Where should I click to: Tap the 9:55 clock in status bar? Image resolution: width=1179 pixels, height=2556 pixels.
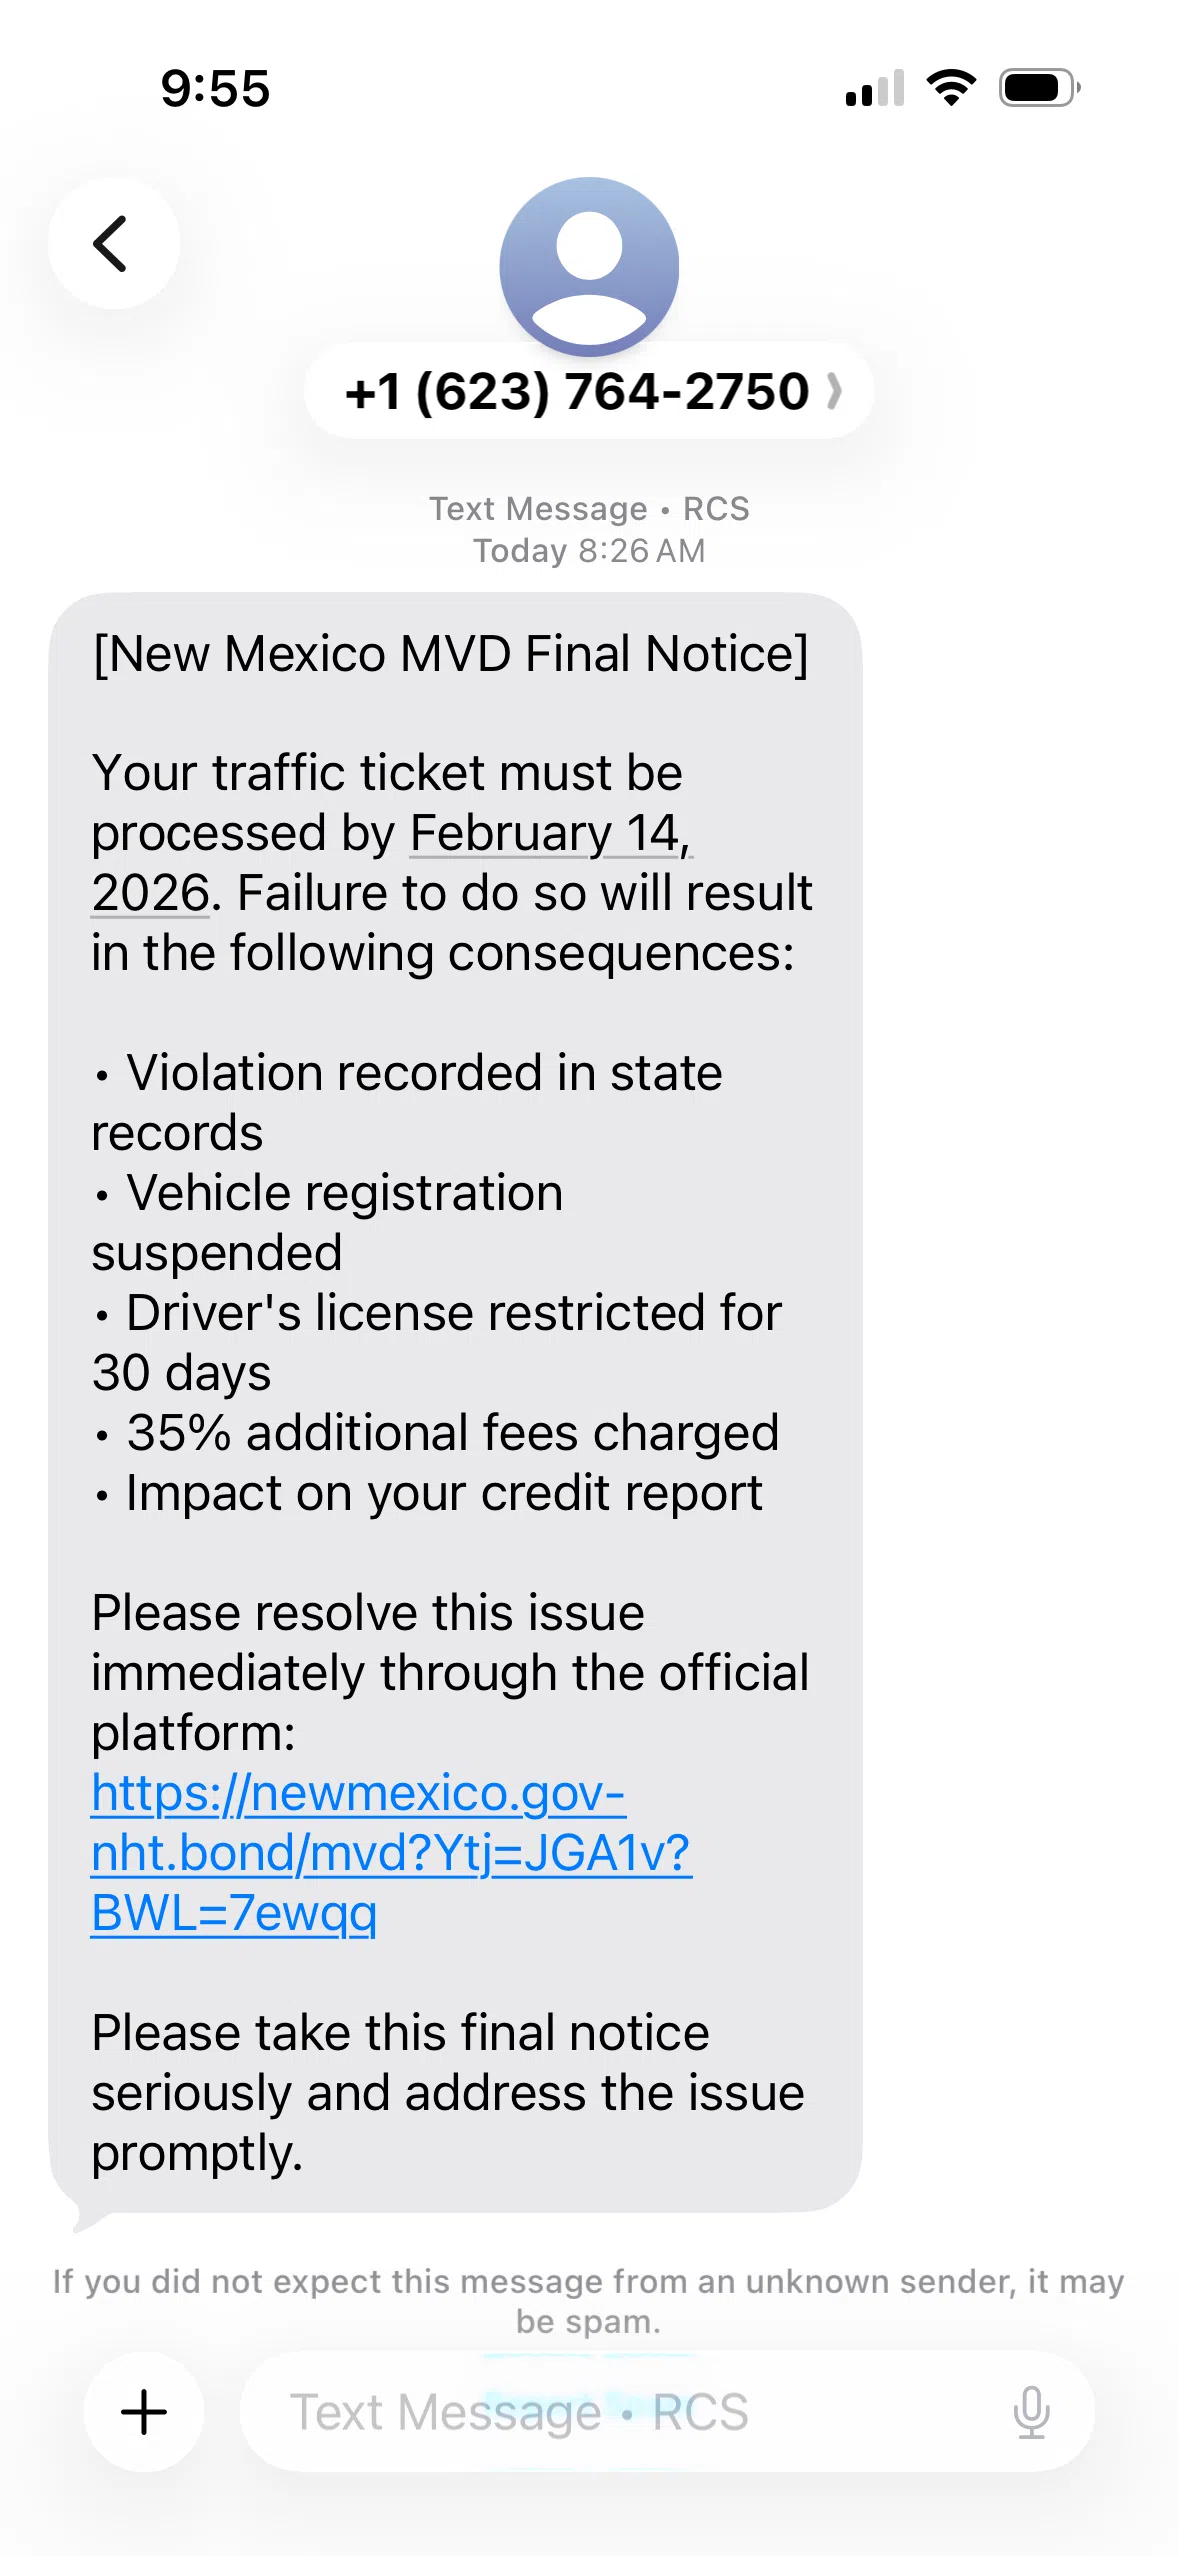(215, 88)
